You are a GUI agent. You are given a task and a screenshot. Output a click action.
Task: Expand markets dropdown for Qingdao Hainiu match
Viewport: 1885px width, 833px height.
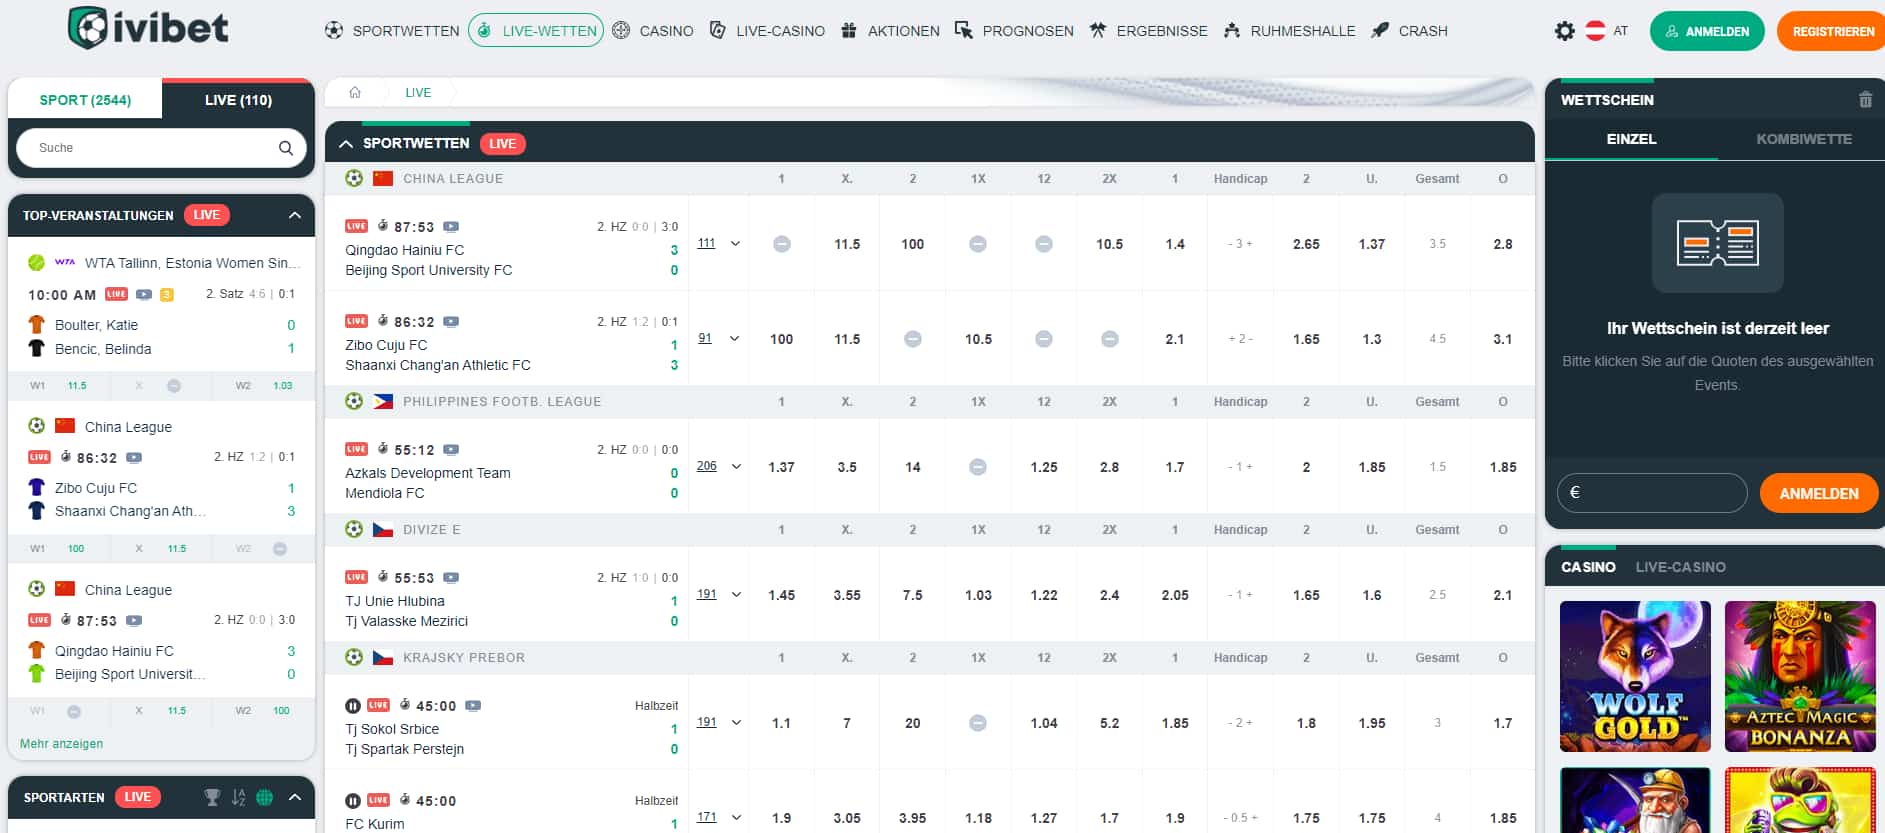[x=736, y=244]
